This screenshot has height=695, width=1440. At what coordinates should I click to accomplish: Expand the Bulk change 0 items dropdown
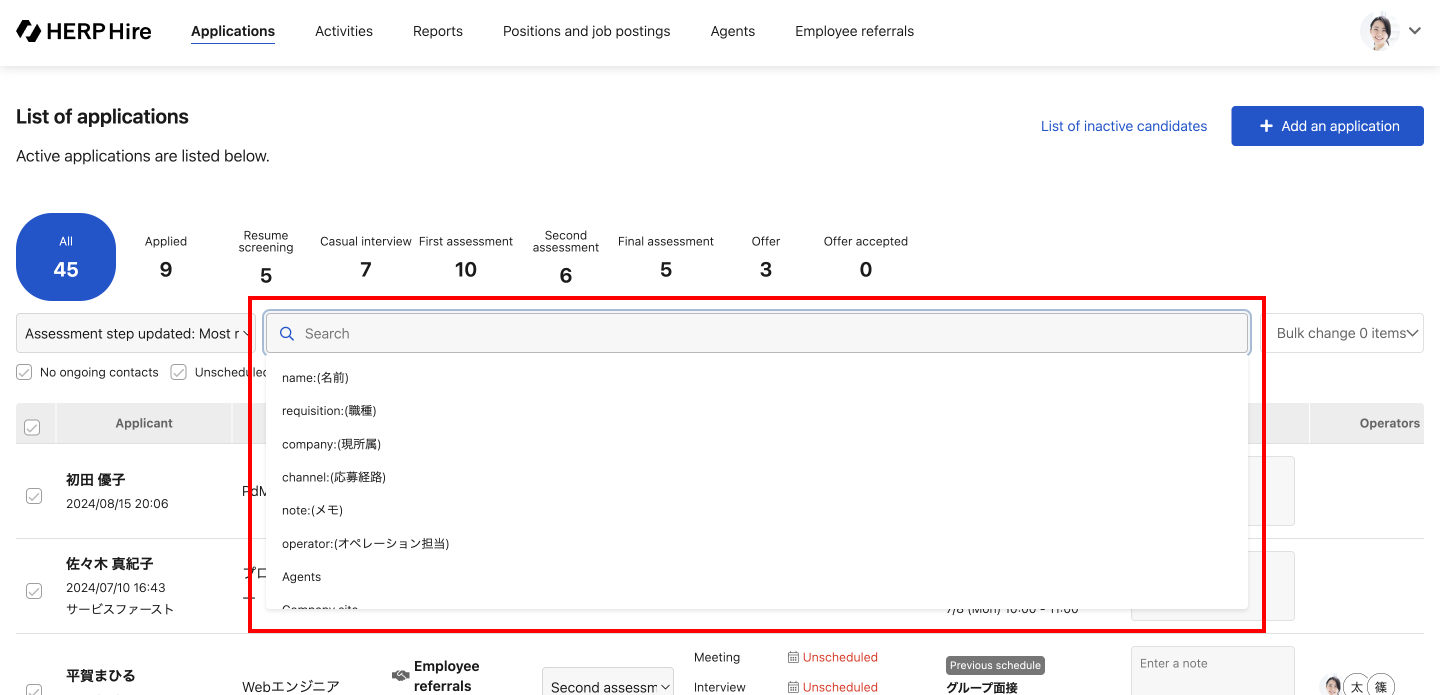tap(1349, 334)
